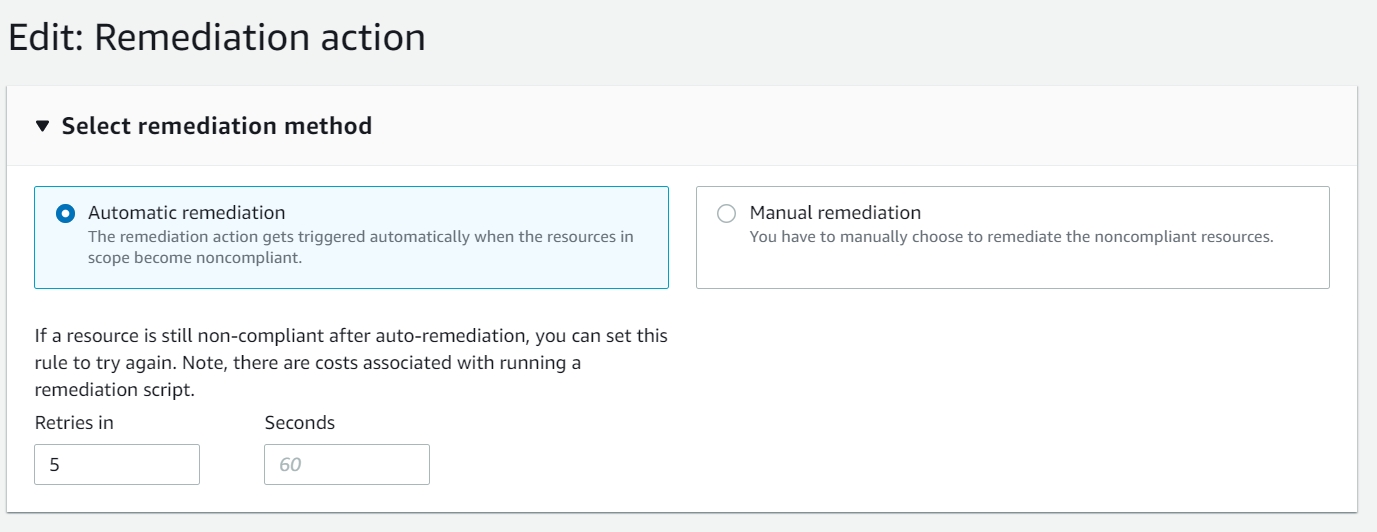Click the value 5 in Retries field
Viewport: 1377px width, 532px height.
click(x=55, y=465)
